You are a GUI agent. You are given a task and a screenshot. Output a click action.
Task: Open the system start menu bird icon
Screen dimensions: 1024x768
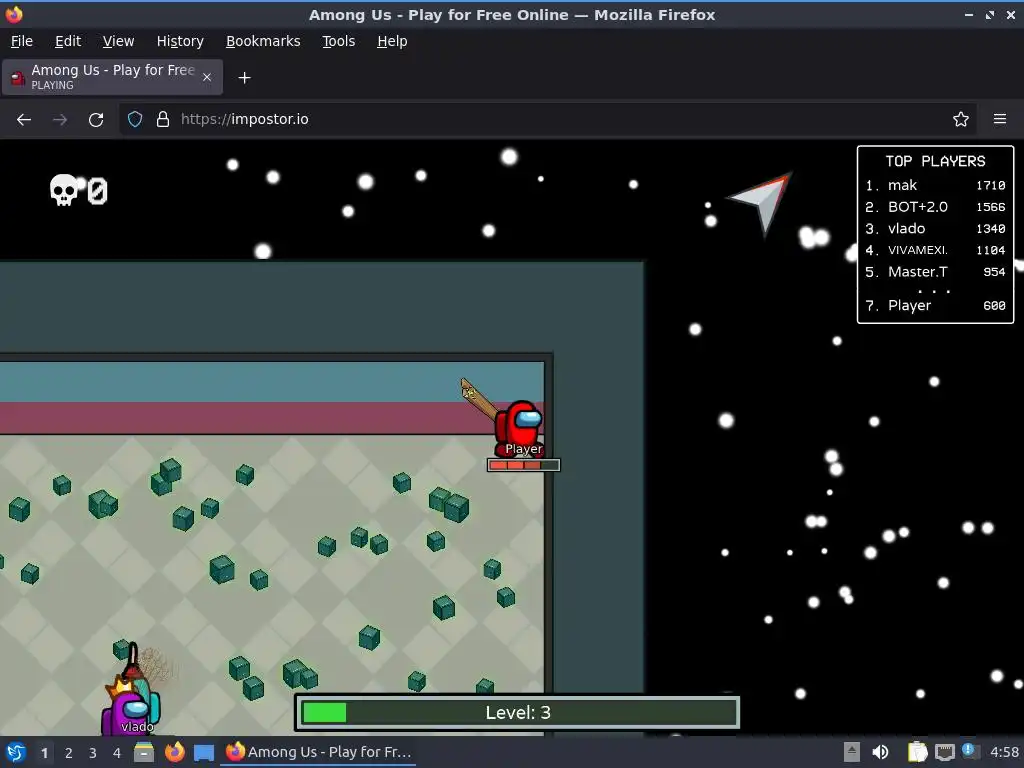(x=16, y=752)
